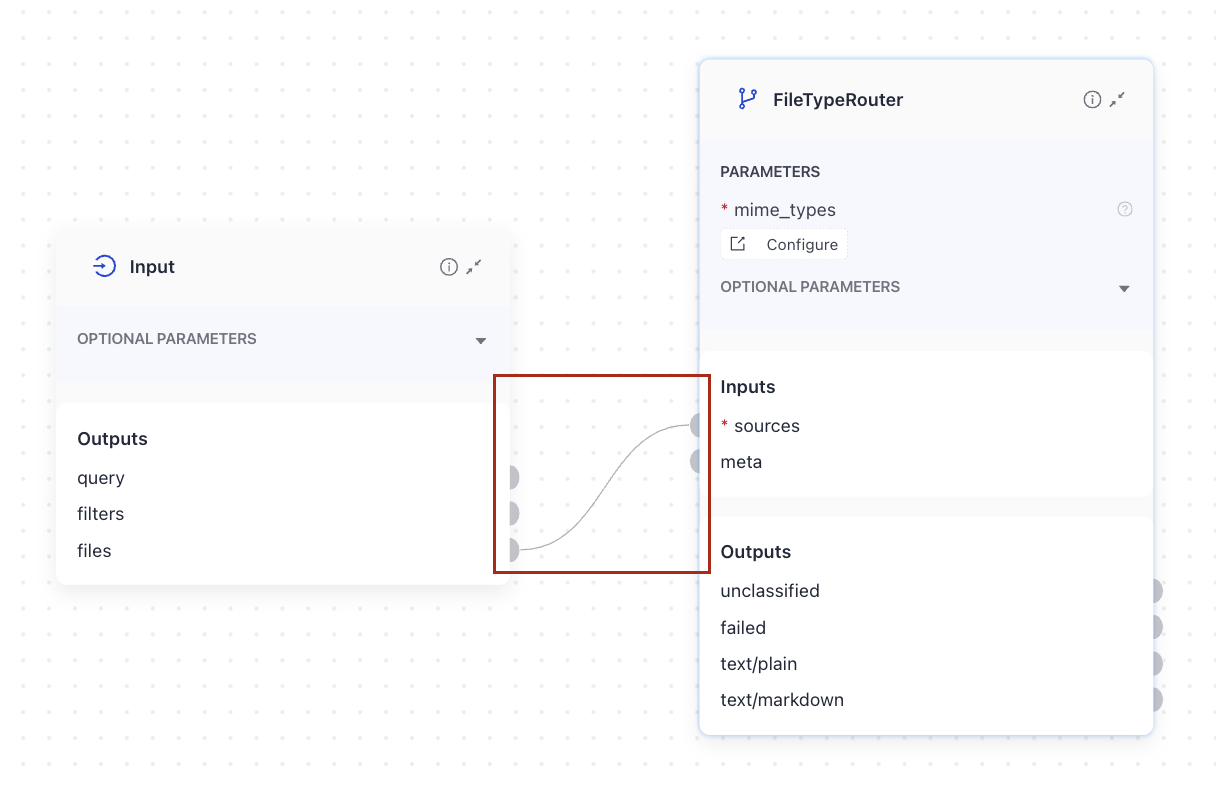The image size is (1216, 788).
Task: Click the text/markdown output connector port
Action: [x=1155, y=700]
